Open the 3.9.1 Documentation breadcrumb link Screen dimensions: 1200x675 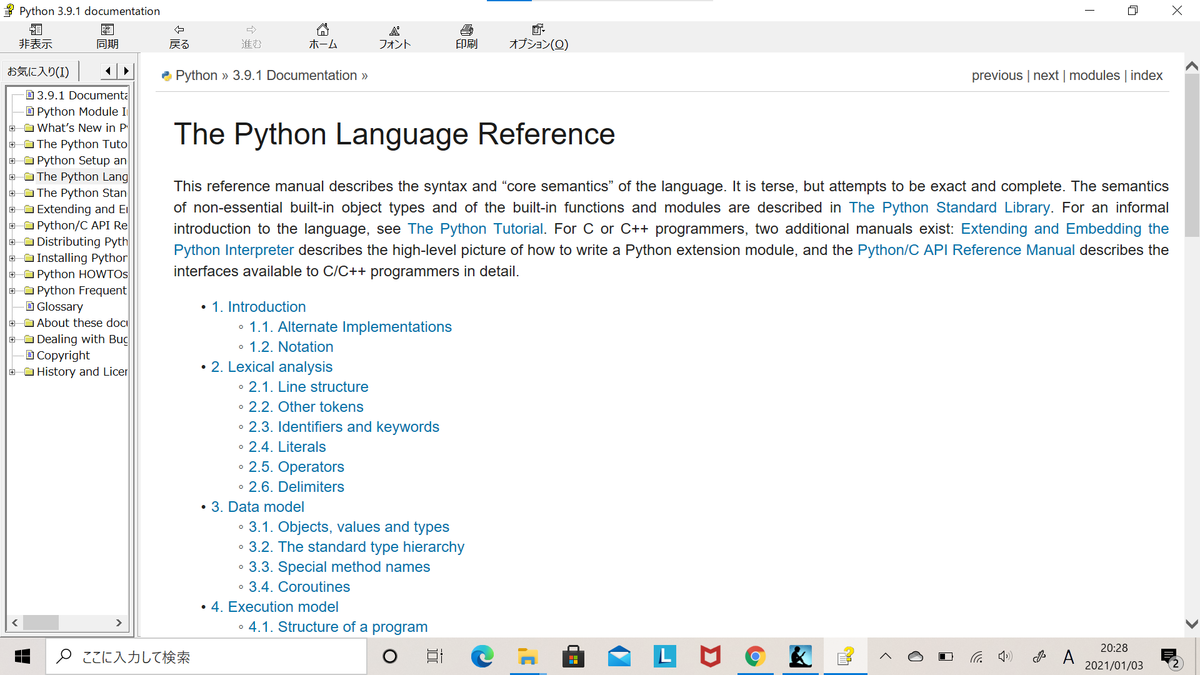[x=295, y=75]
